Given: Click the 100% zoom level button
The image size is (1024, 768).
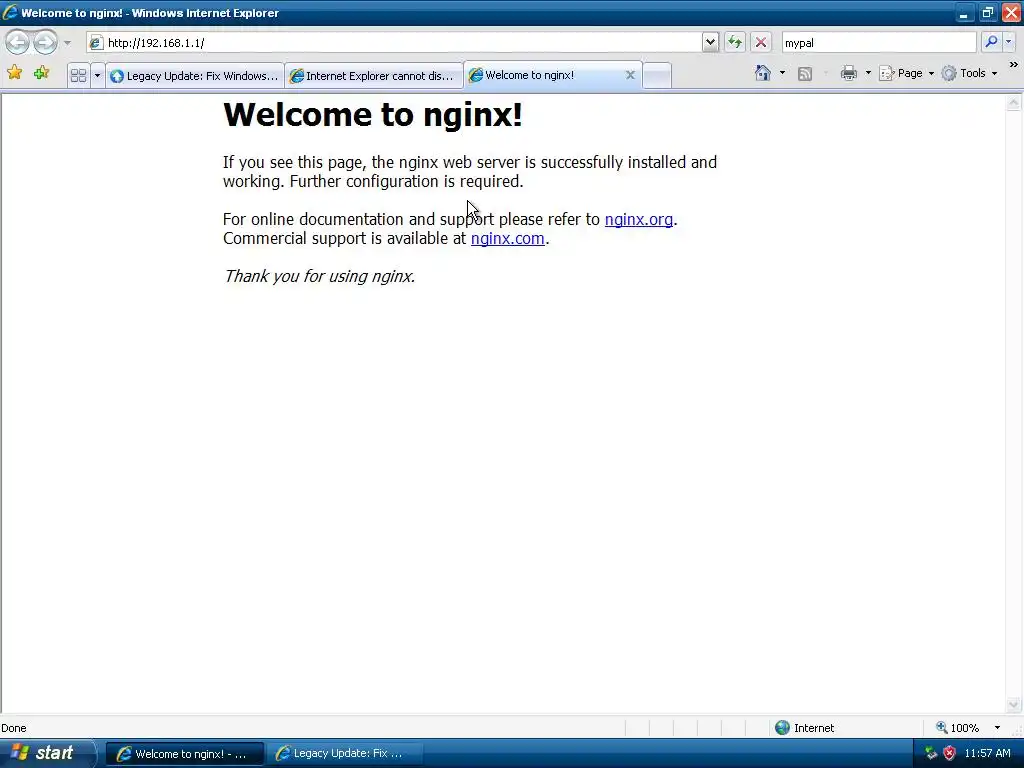Looking at the screenshot, I should (x=957, y=728).
